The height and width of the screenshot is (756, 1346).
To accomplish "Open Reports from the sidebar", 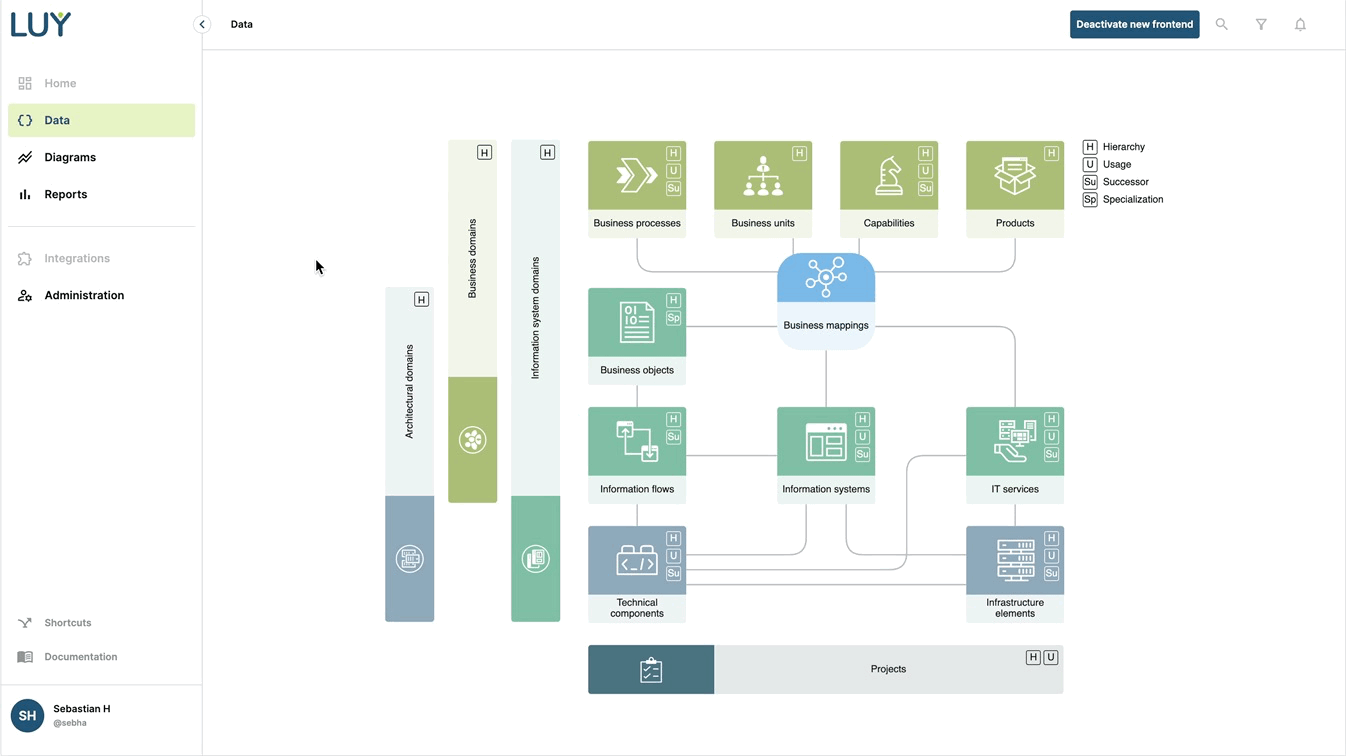I will pos(66,194).
